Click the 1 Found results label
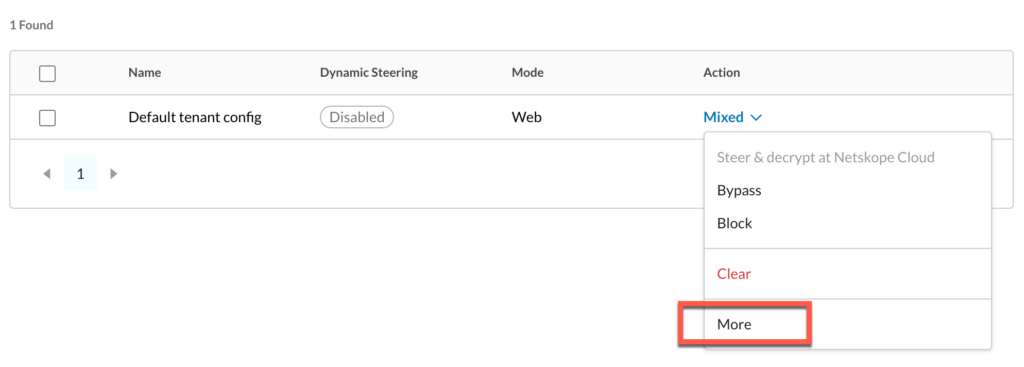Image resolution: width=1024 pixels, height=367 pixels. click(31, 25)
